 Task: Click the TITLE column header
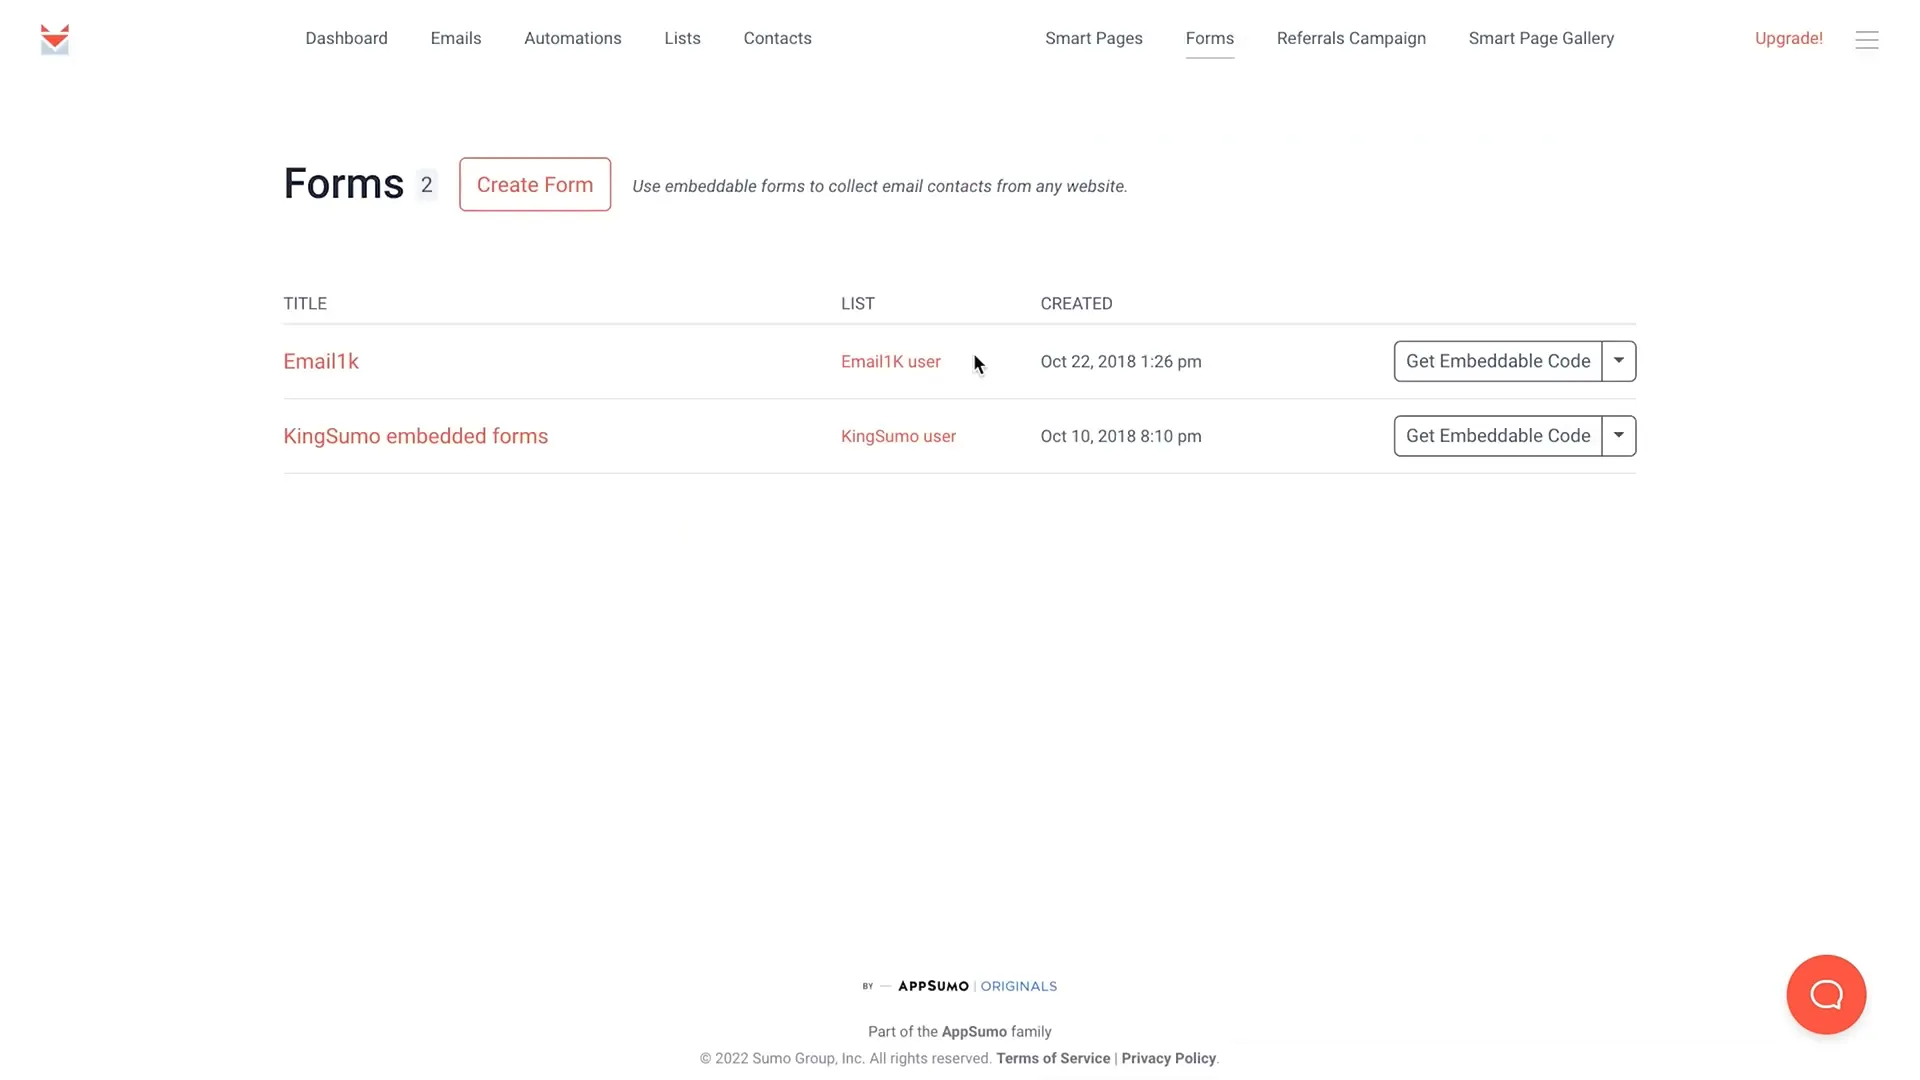(305, 303)
